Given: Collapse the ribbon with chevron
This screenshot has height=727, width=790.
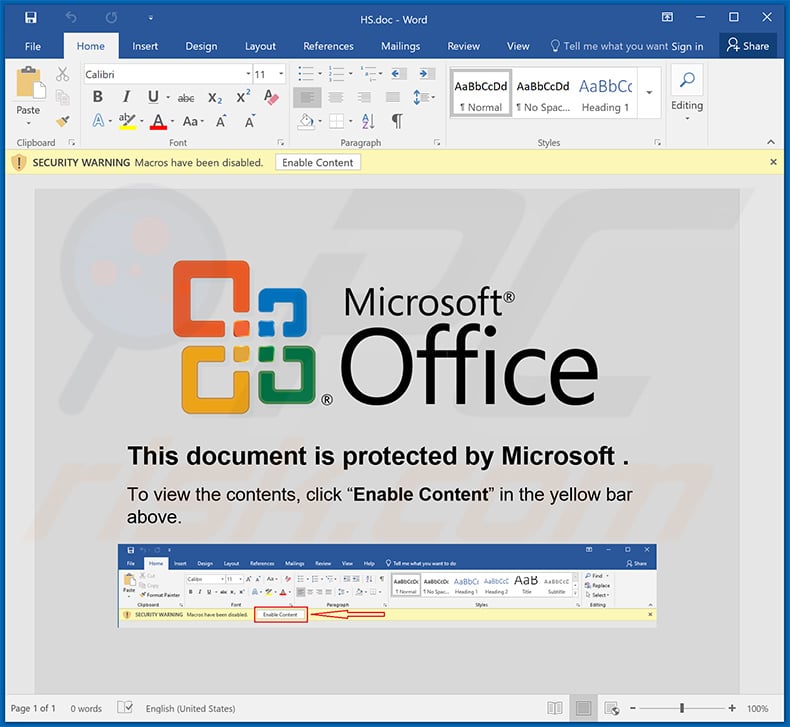Looking at the screenshot, I should 771,142.
